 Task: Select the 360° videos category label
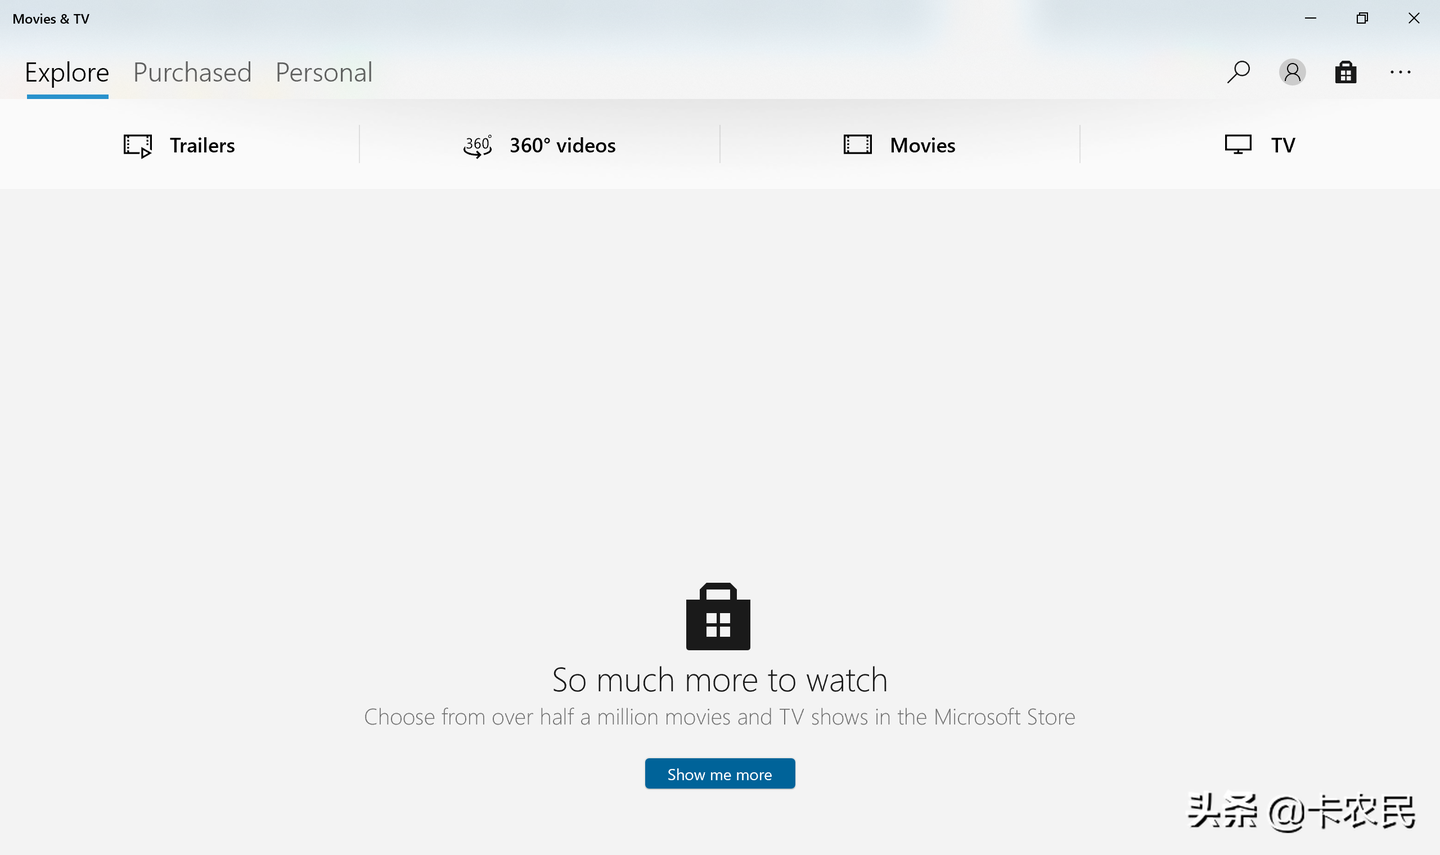pyautogui.click(x=562, y=146)
